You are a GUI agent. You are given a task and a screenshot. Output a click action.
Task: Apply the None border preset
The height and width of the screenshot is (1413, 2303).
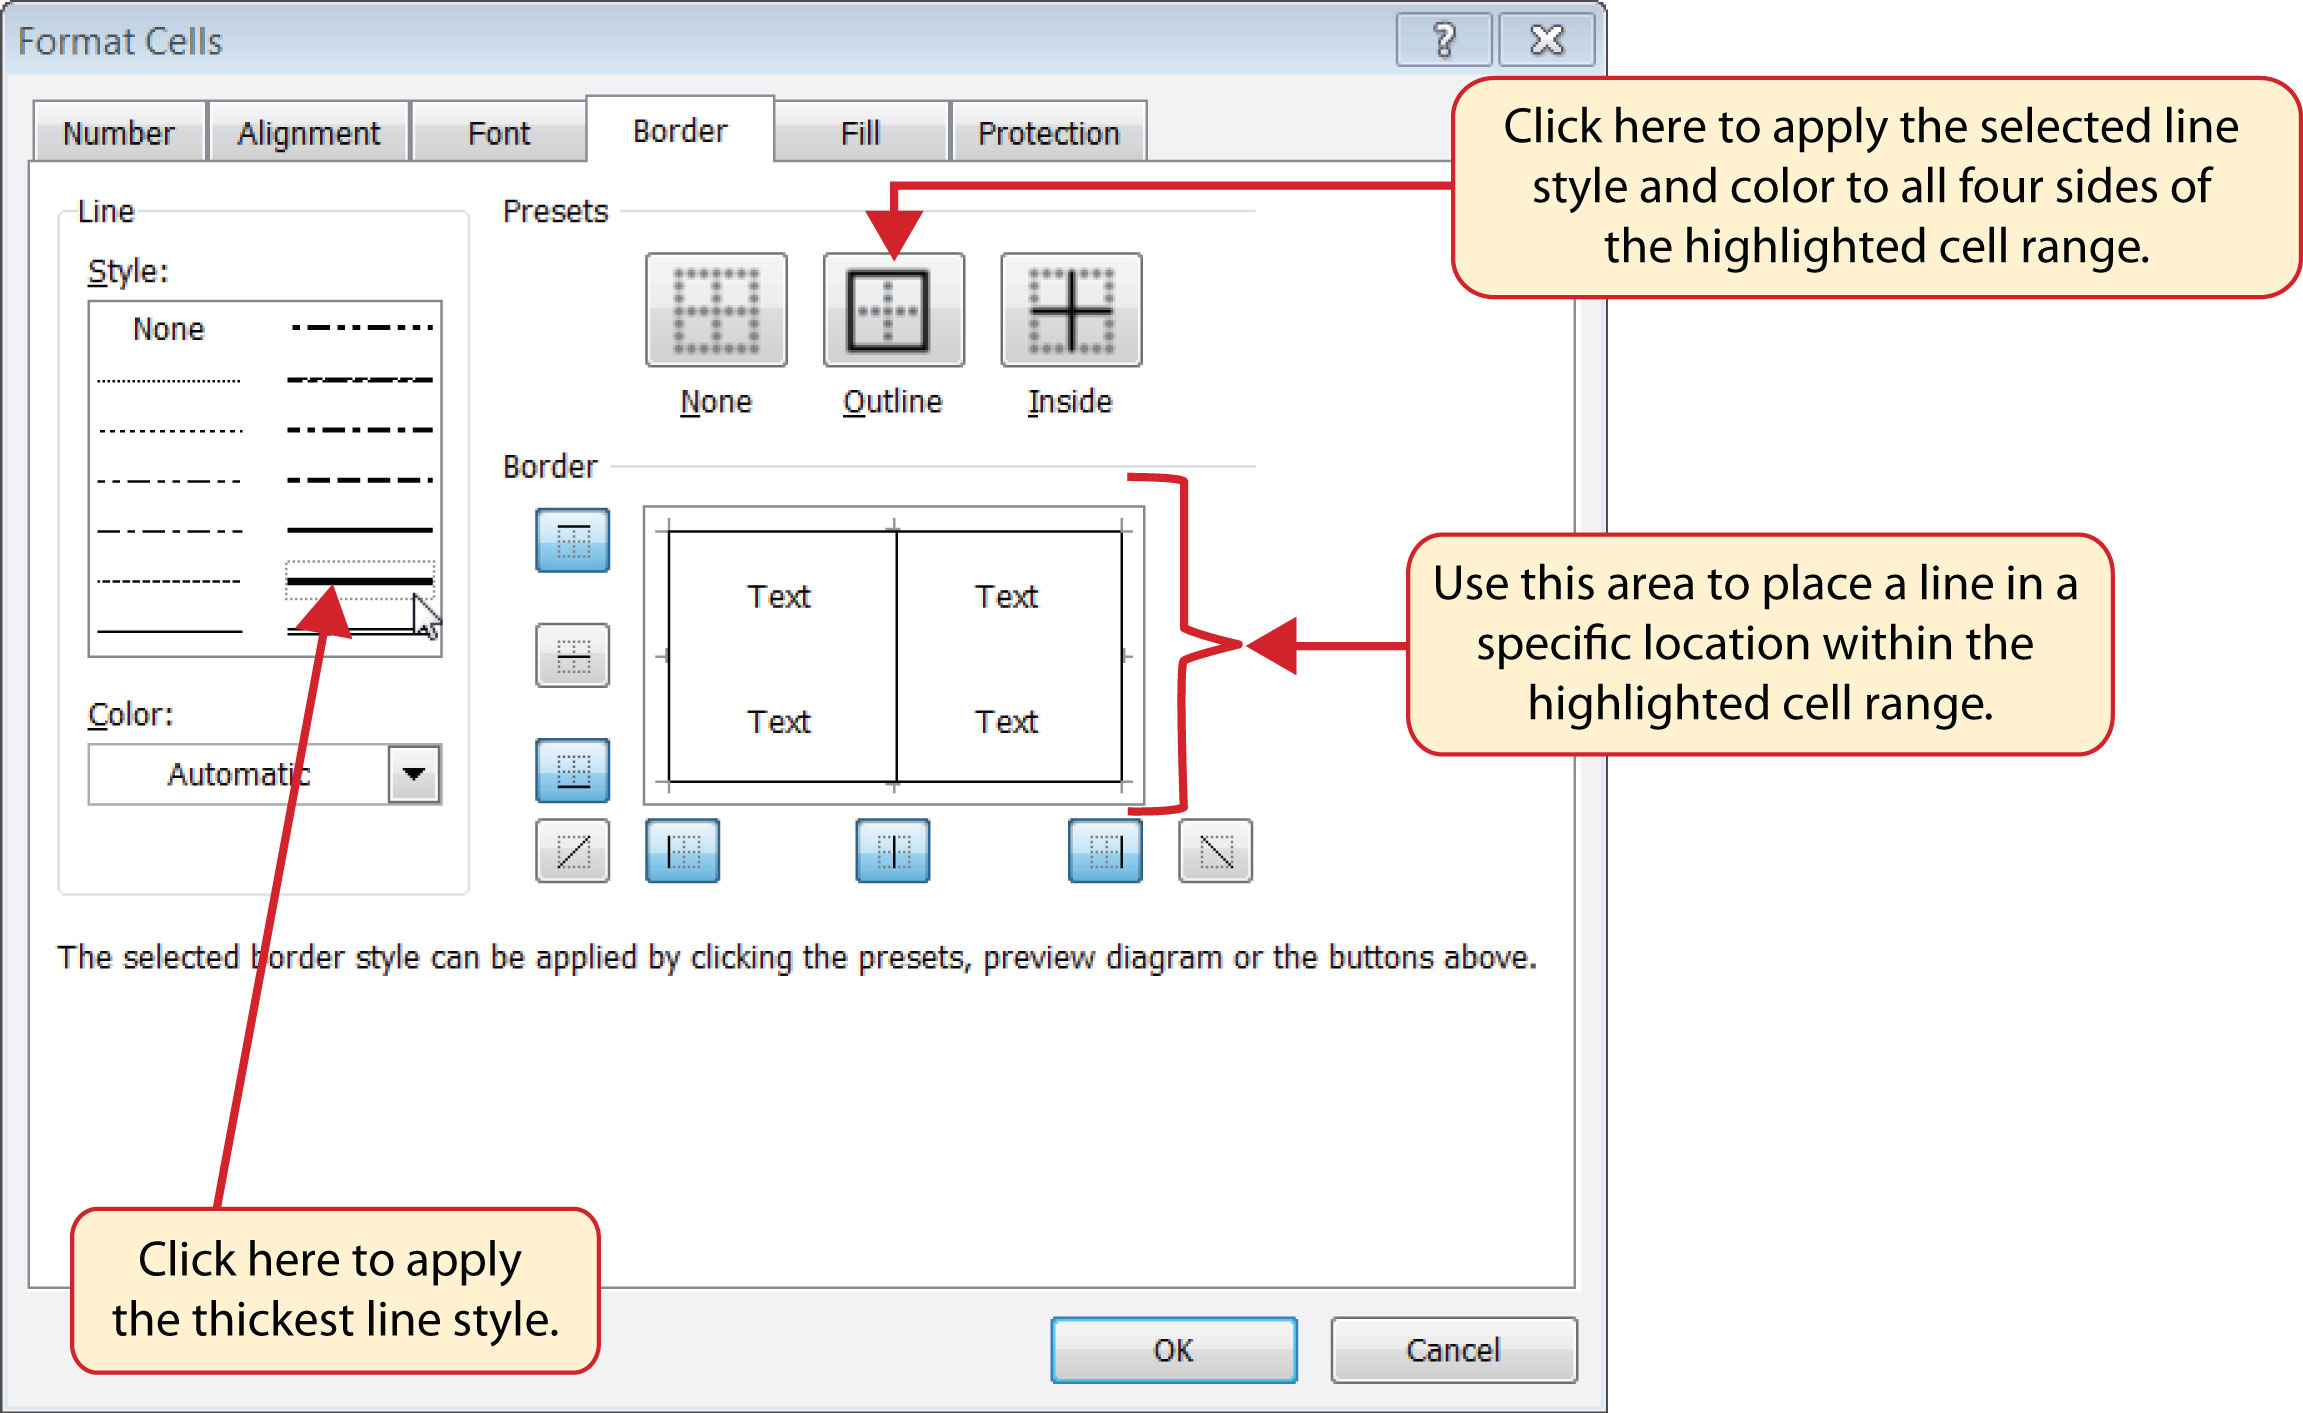pyautogui.click(x=716, y=310)
